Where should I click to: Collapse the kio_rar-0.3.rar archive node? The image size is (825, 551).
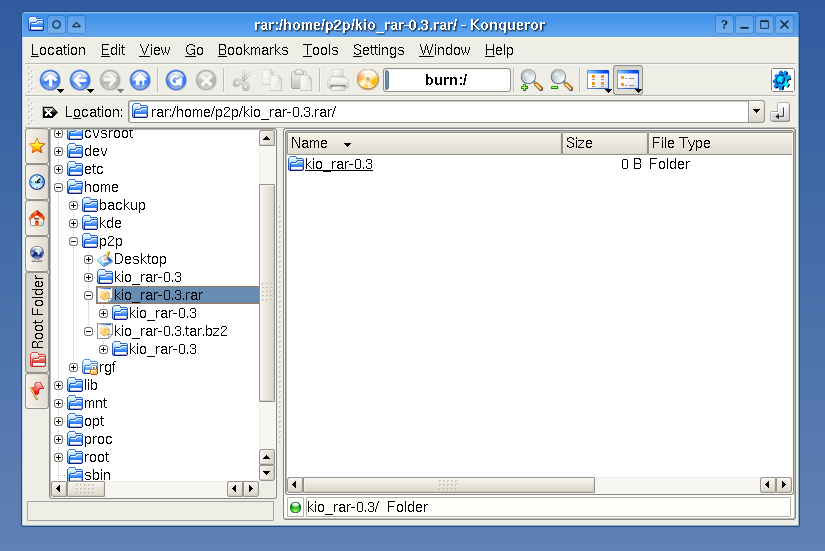click(88, 295)
